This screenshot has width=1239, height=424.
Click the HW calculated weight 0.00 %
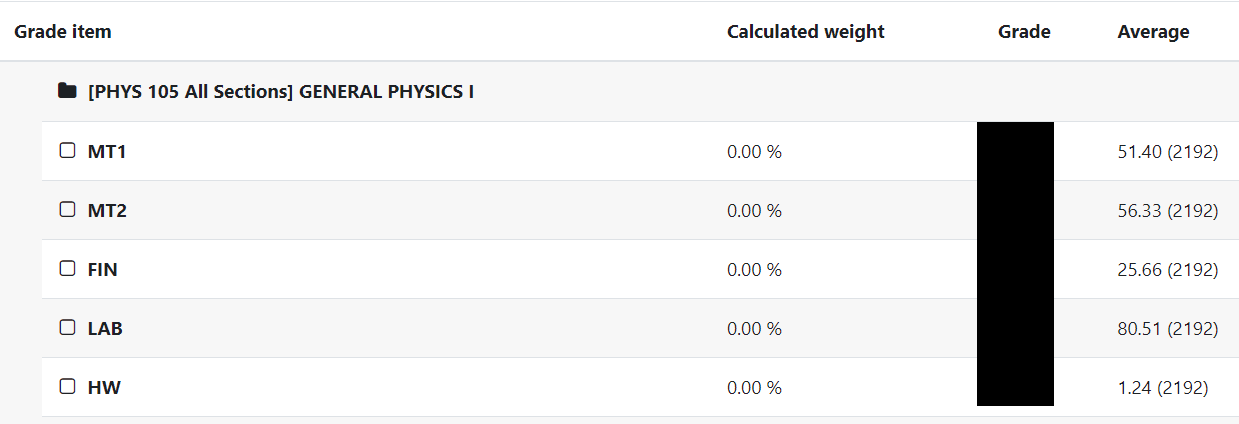click(754, 388)
